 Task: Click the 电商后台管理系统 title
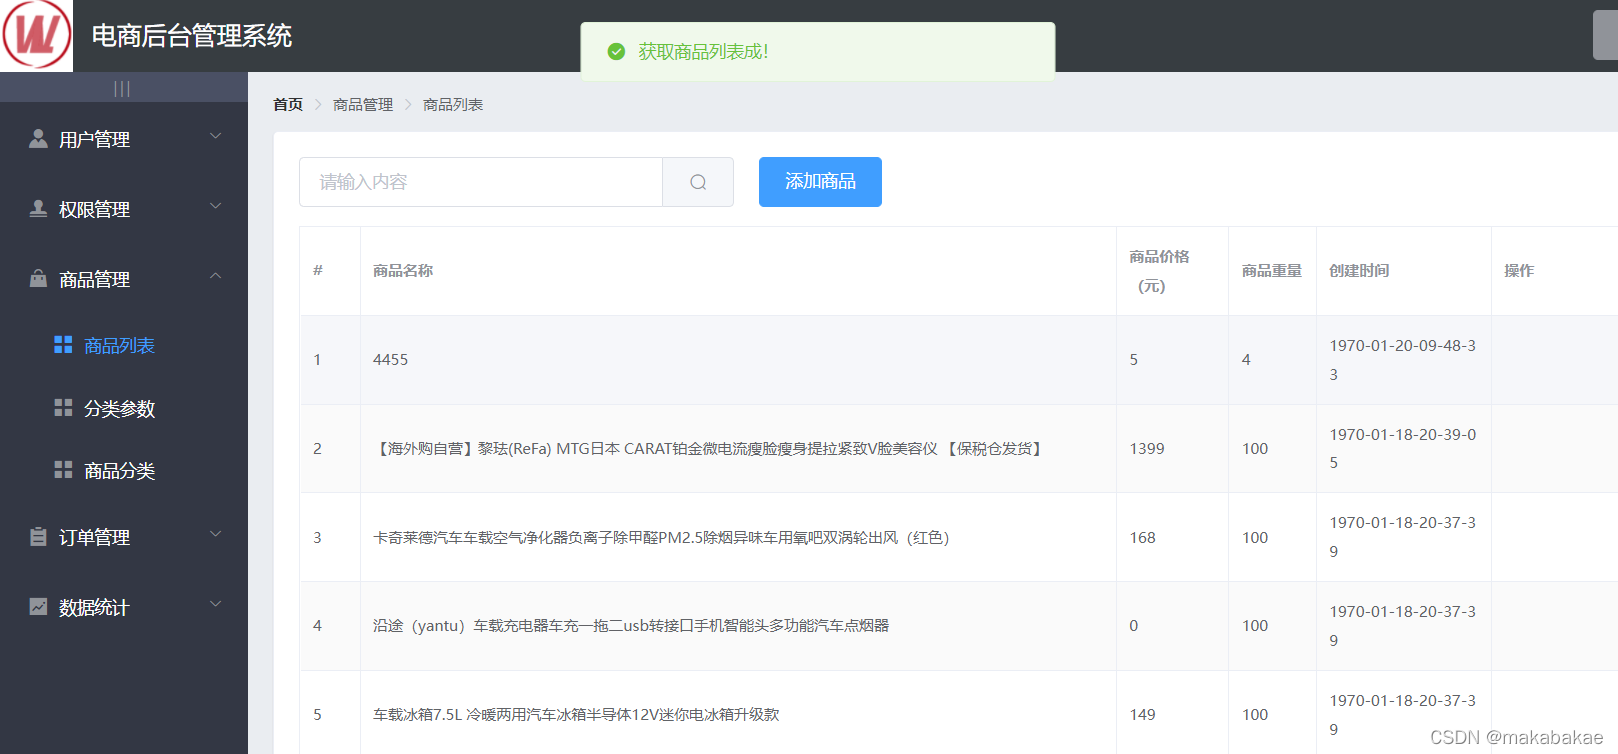192,36
